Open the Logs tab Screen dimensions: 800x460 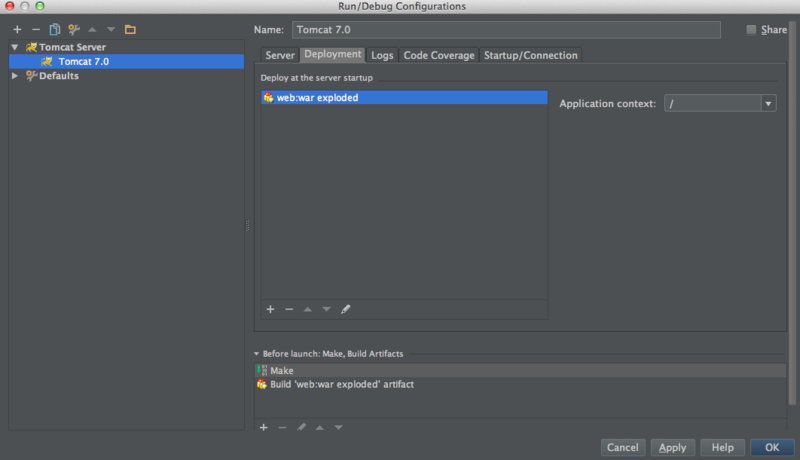(x=382, y=55)
